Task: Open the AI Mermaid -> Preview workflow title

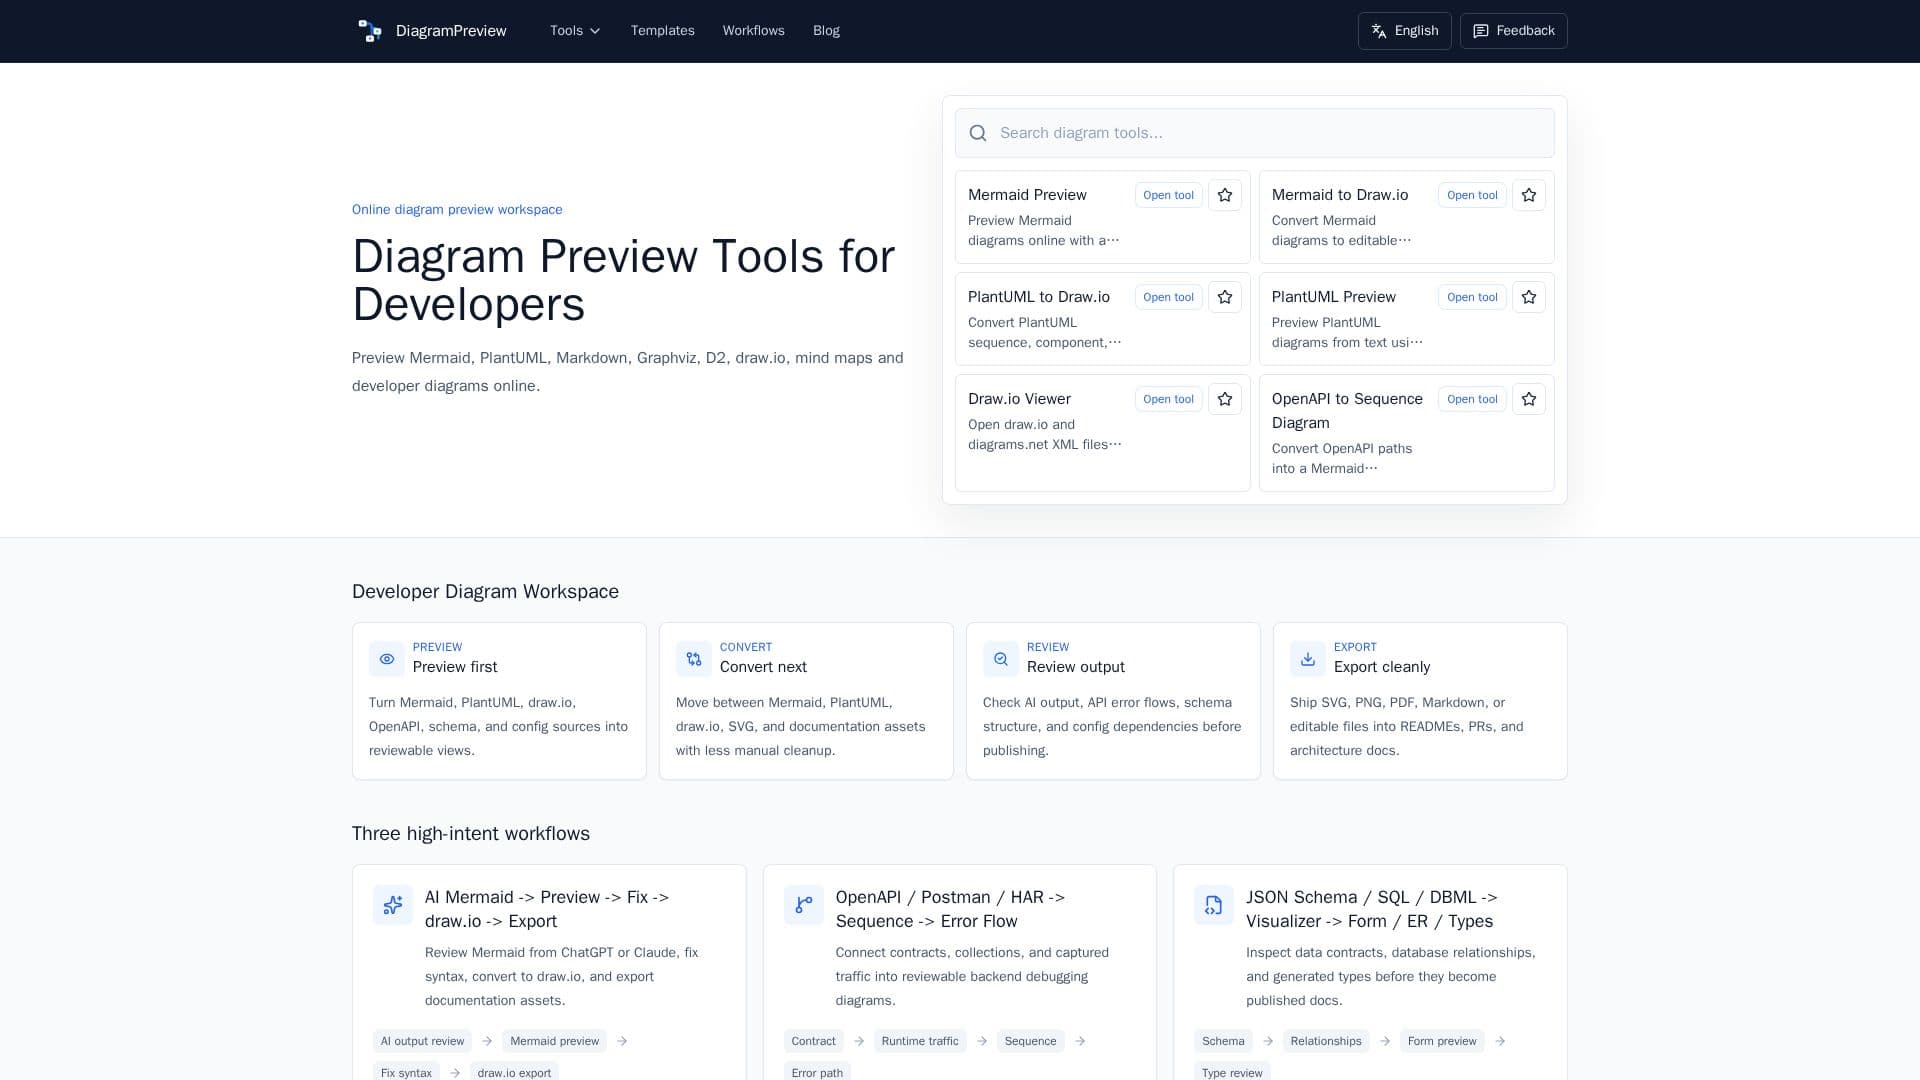Action: coord(547,909)
